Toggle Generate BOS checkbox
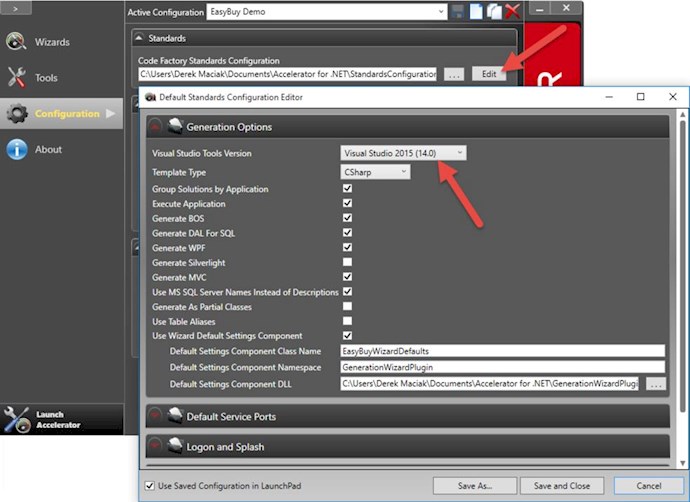The width and height of the screenshot is (690, 502). pos(347,218)
